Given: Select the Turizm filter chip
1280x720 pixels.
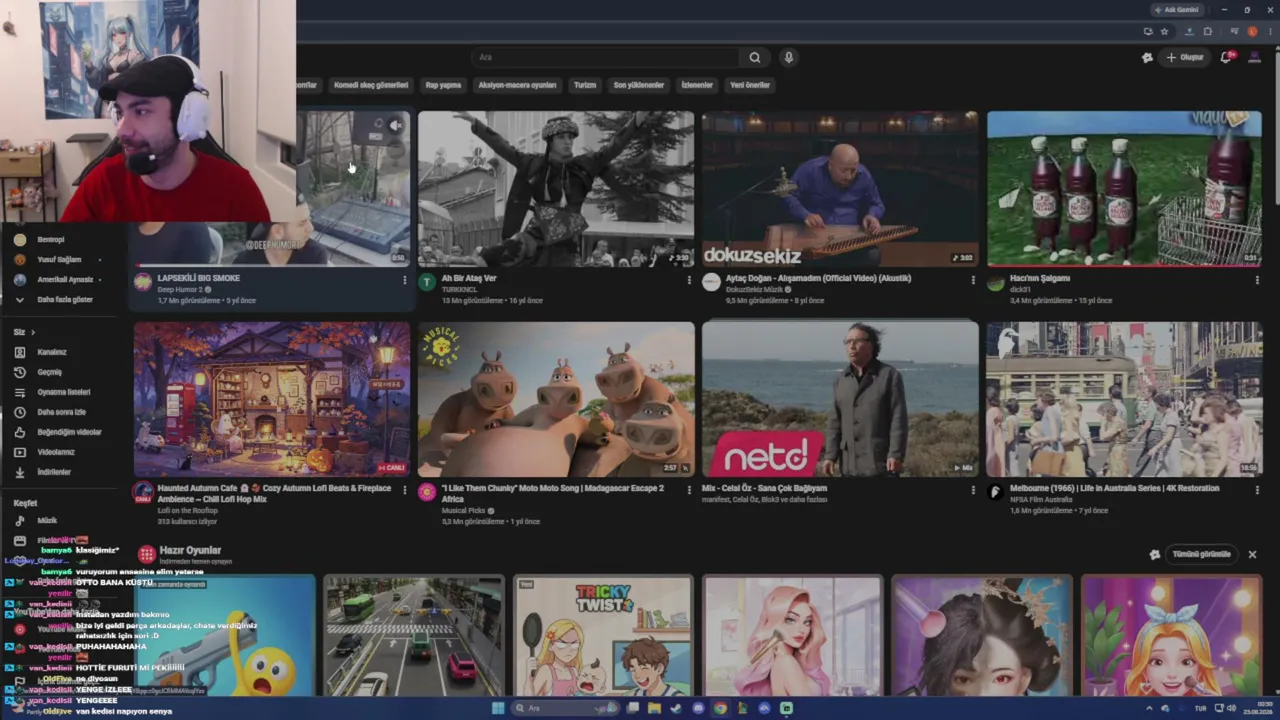Looking at the screenshot, I should 585,85.
